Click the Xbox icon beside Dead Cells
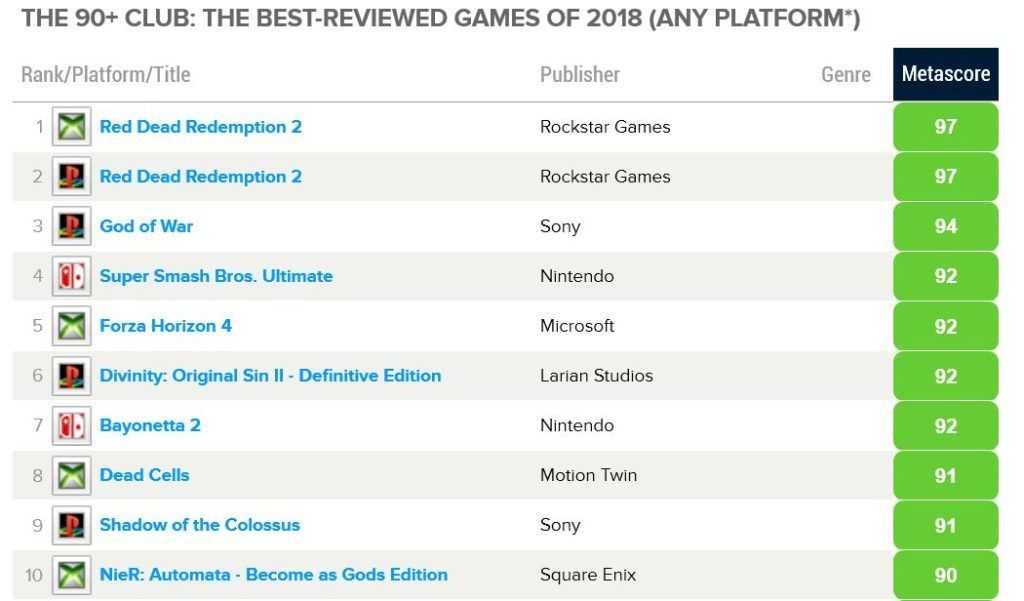1024x601 pixels. [x=71, y=475]
